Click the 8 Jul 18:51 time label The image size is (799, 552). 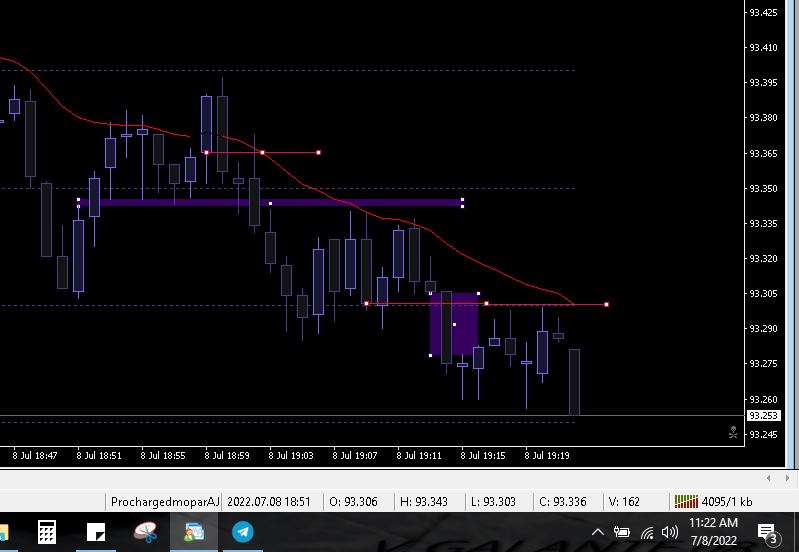[99, 455]
